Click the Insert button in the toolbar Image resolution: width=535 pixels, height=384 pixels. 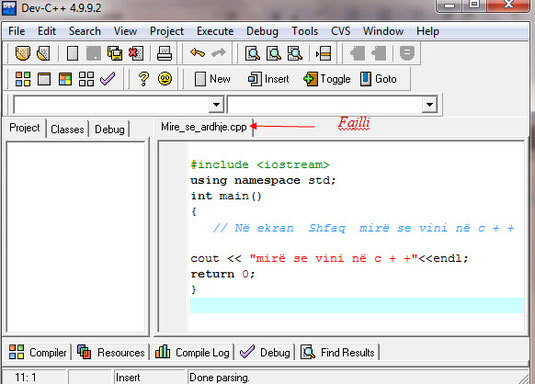click(269, 79)
